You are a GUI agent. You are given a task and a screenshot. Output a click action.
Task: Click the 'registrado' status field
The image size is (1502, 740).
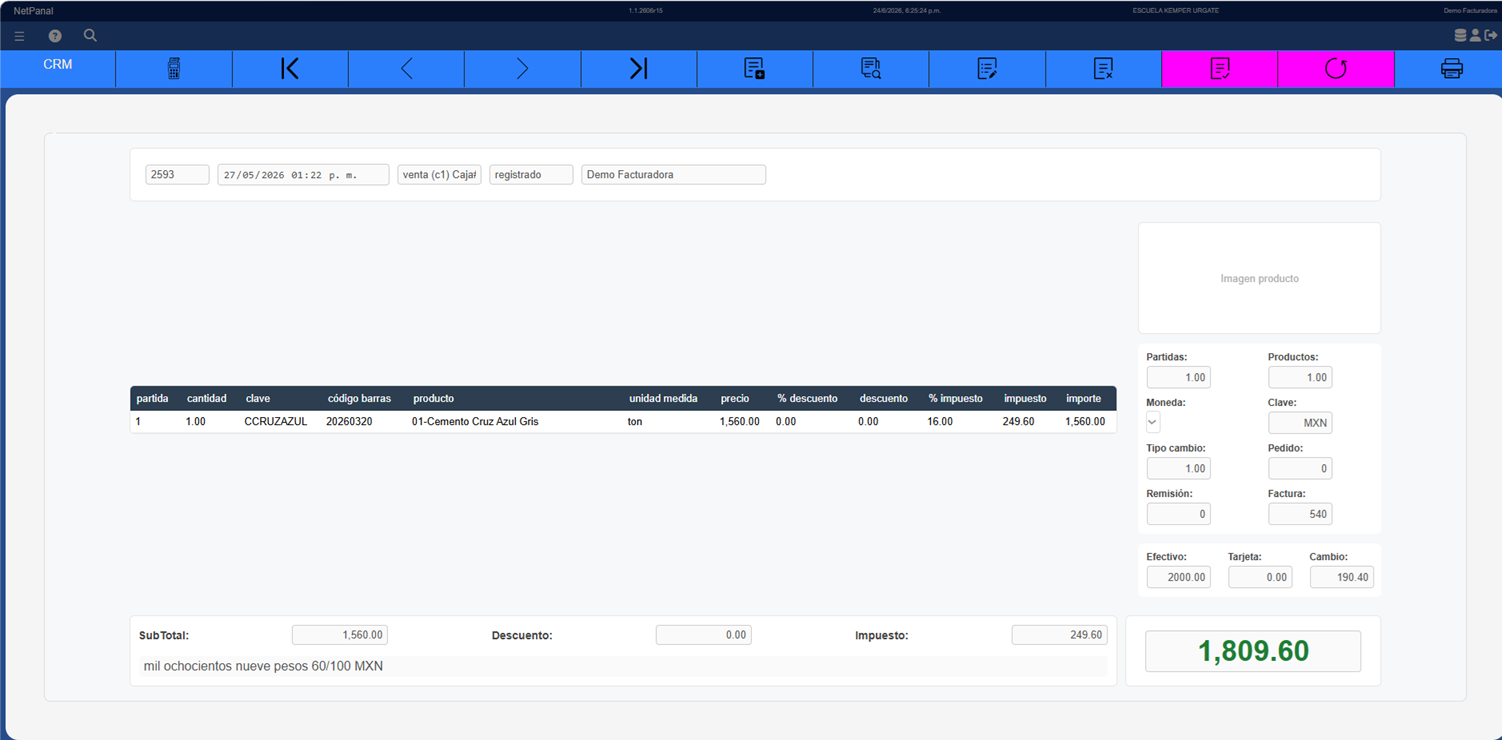(x=531, y=175)
